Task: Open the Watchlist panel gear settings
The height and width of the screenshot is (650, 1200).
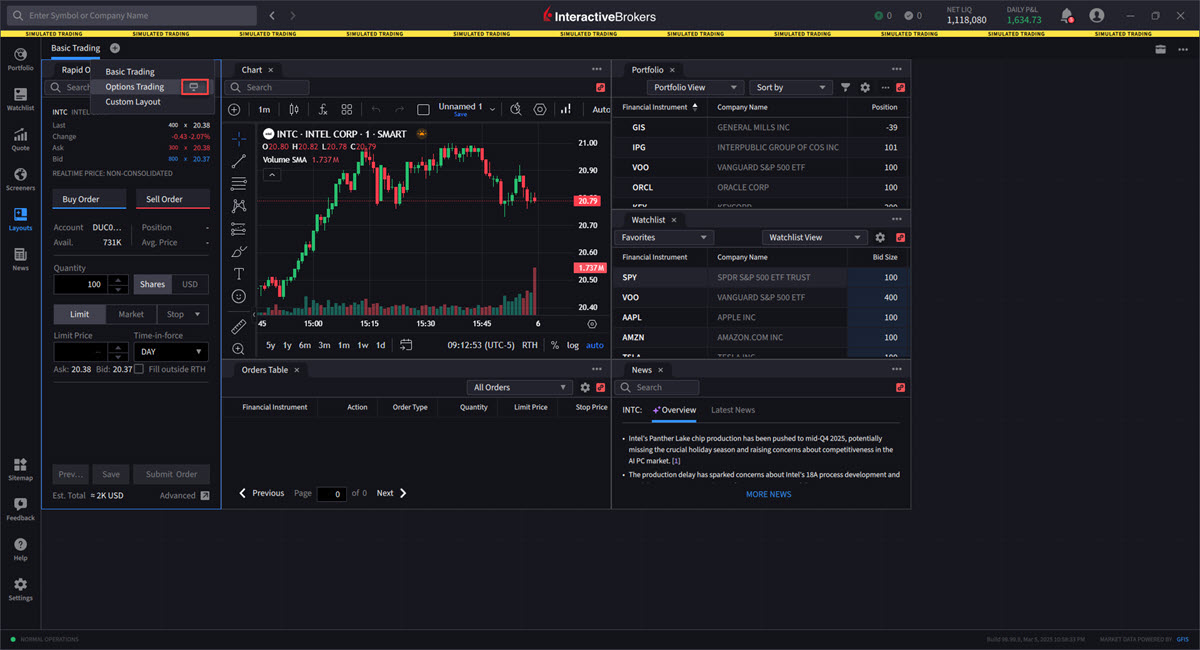Action: point(880,237)
